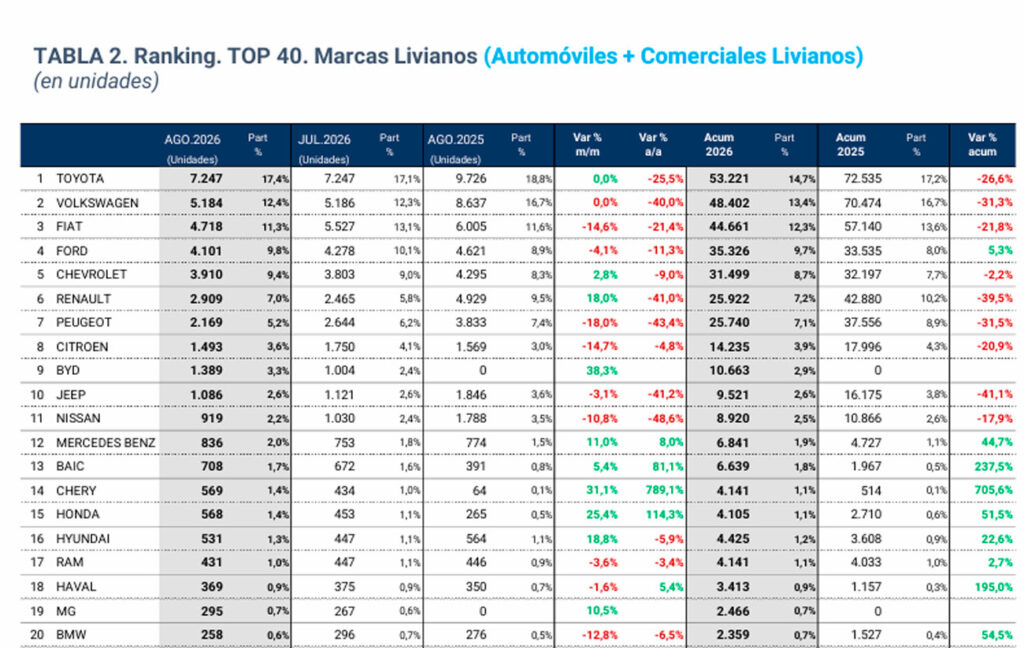1024x648 pixels.
Task: Select the RENAULT brand name
Action: (x=84, y=299)
